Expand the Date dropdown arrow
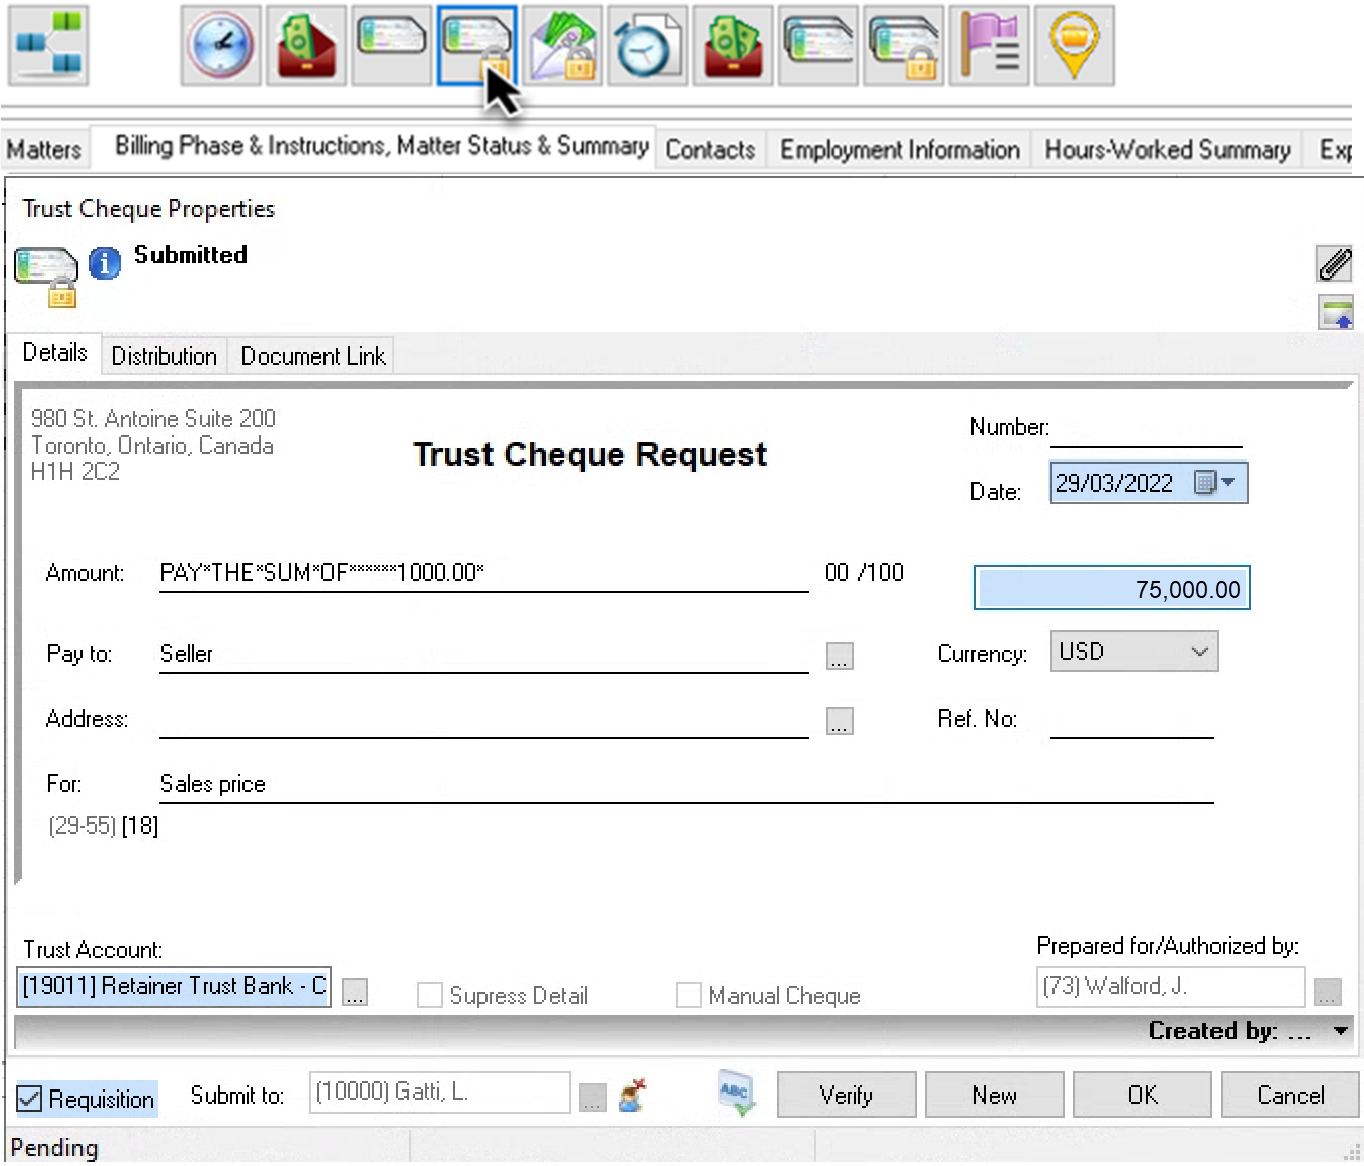Screen dimensions: 1364x1166 coord(1229,483)
